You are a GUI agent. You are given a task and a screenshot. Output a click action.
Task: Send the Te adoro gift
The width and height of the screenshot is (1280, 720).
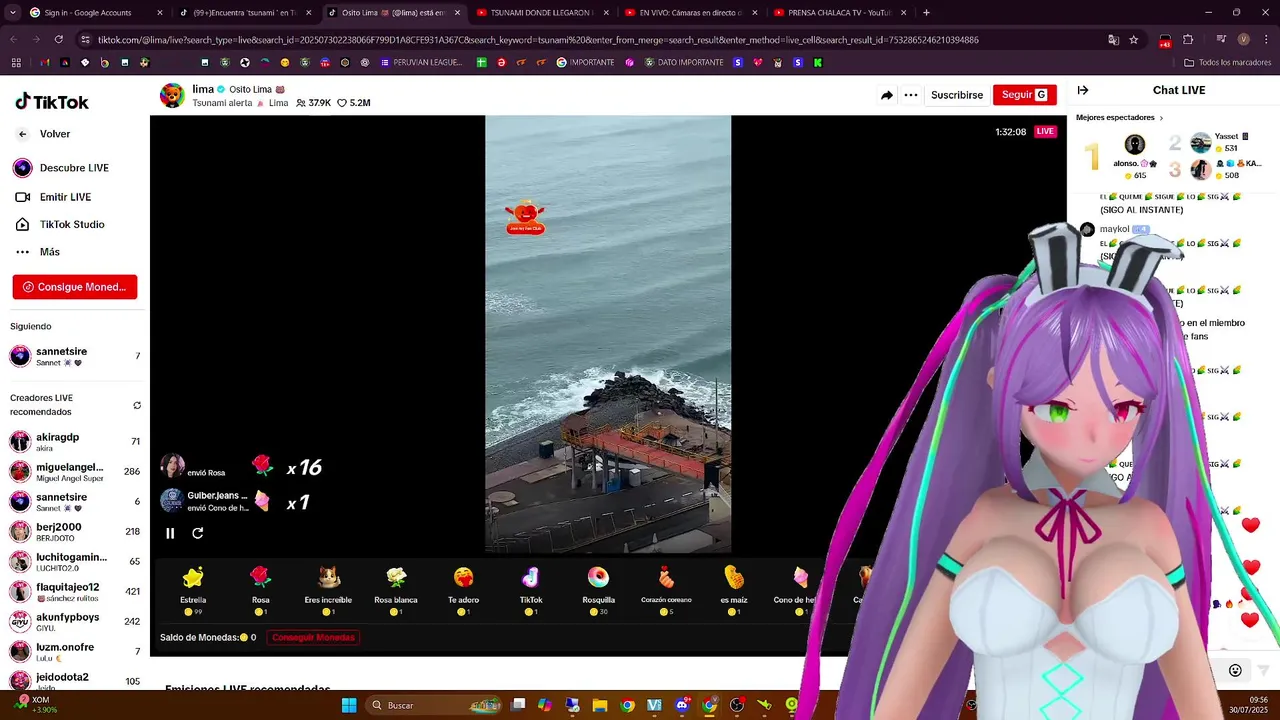(x=463, y=591)
